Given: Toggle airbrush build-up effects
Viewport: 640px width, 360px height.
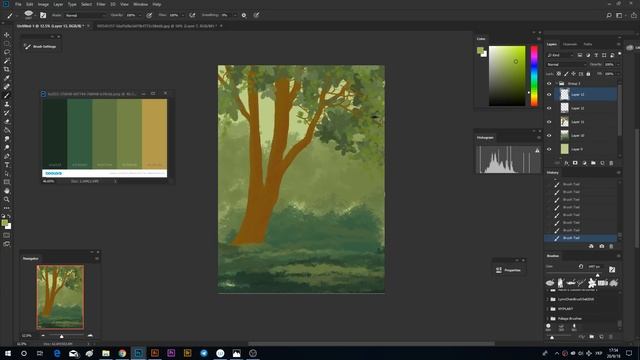Looking at the screenshot, I should pos(192,15).
